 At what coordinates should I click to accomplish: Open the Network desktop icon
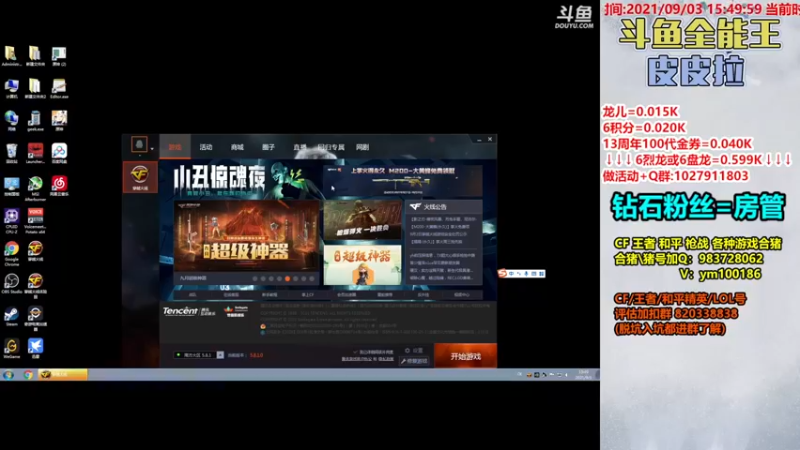click(x=11, y=120)
